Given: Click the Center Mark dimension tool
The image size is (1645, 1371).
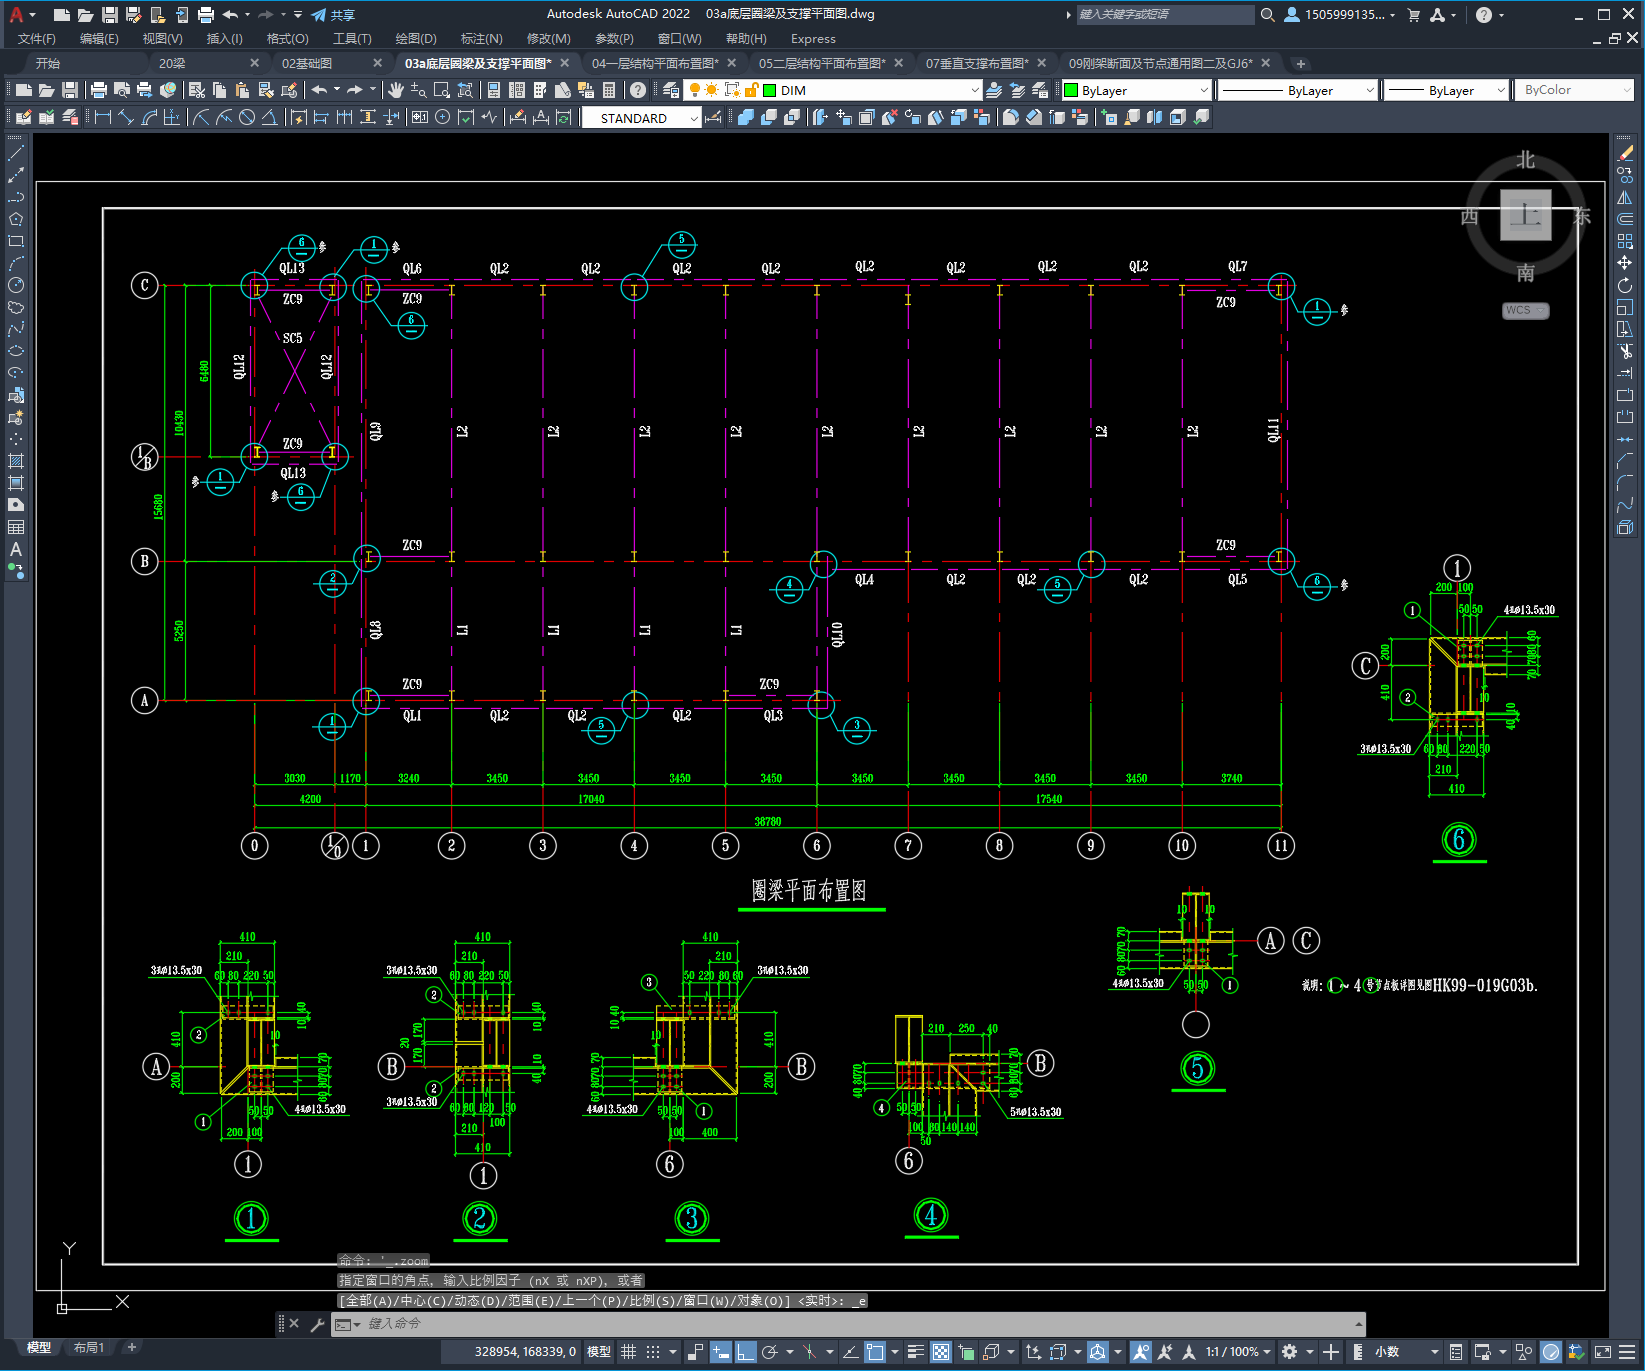Looking at the screenshot, I should pyautogui.click(x=442, y=117).
